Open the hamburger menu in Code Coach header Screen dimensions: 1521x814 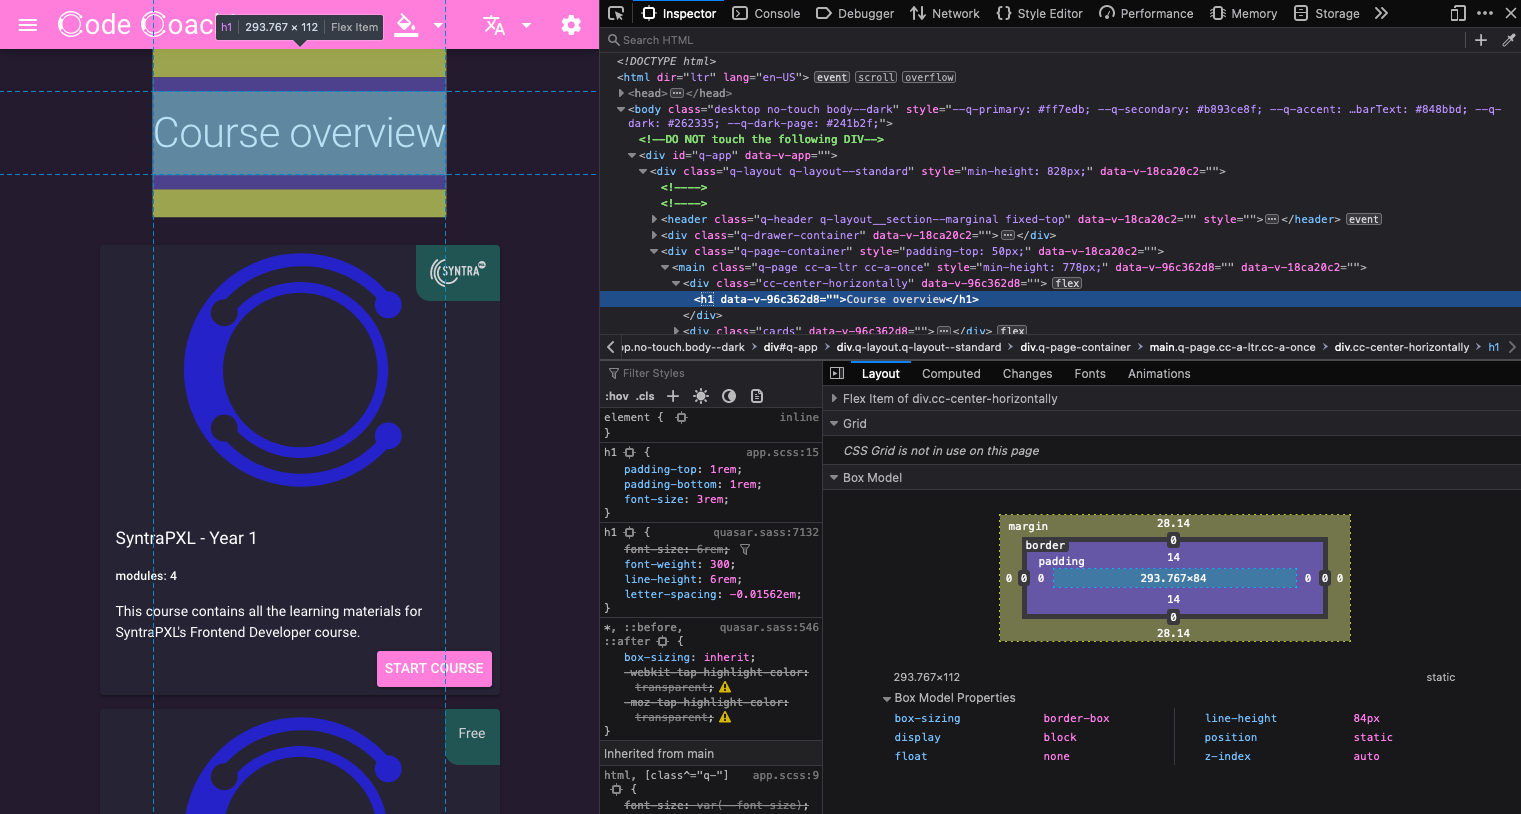click(28, 25)
